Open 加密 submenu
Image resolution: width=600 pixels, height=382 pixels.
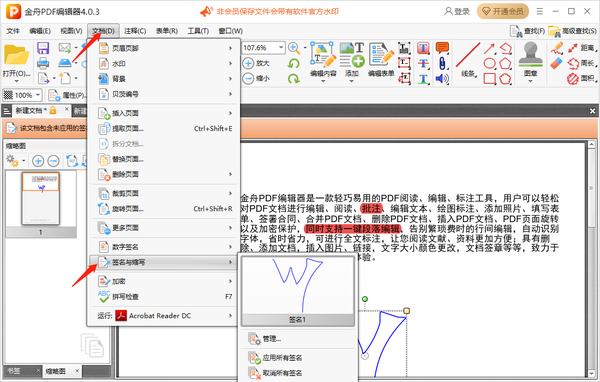[164, 281]
